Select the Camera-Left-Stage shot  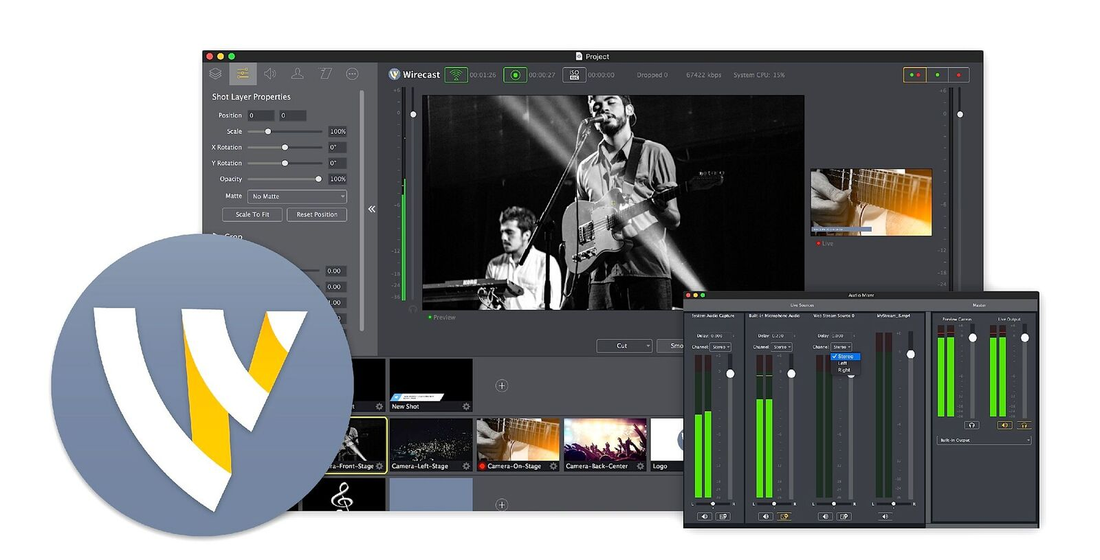[431, 445]
